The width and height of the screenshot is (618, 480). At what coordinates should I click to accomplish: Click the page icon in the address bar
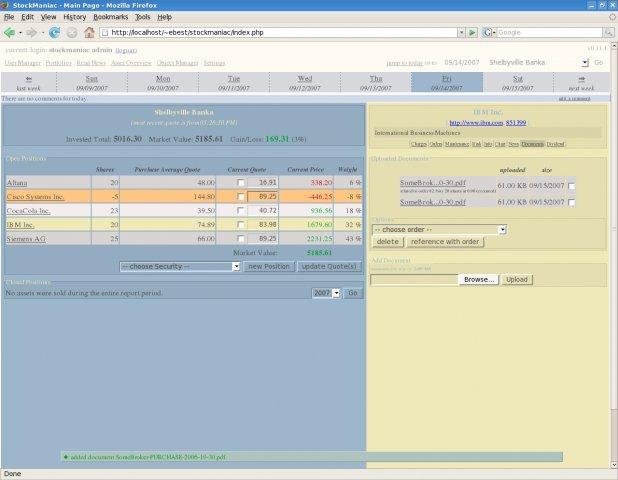click(x=105, y=33)
